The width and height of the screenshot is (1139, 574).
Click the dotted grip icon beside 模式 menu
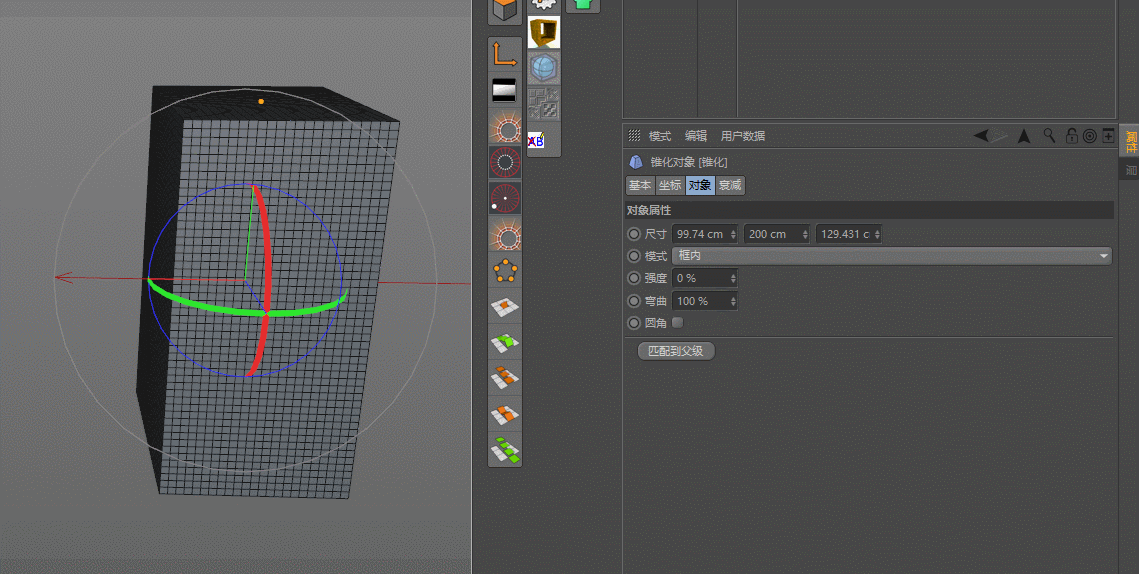point(634,135)
